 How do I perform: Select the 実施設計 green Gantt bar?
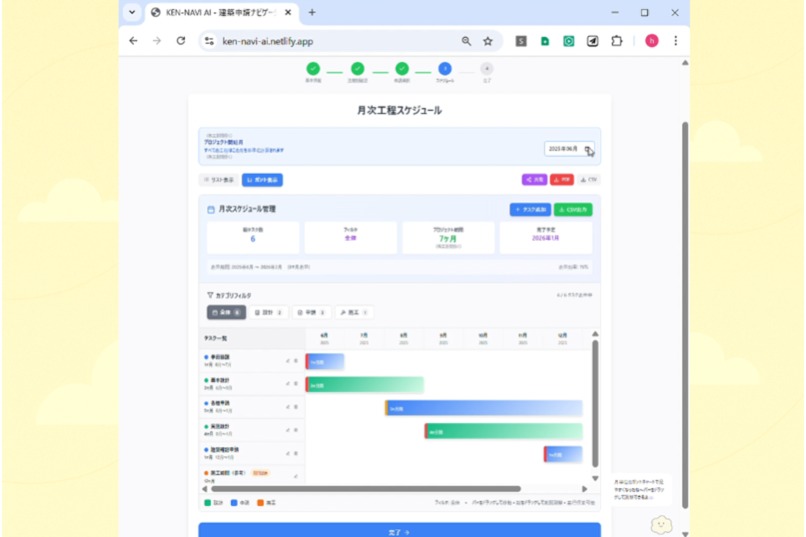click(504, 432)
